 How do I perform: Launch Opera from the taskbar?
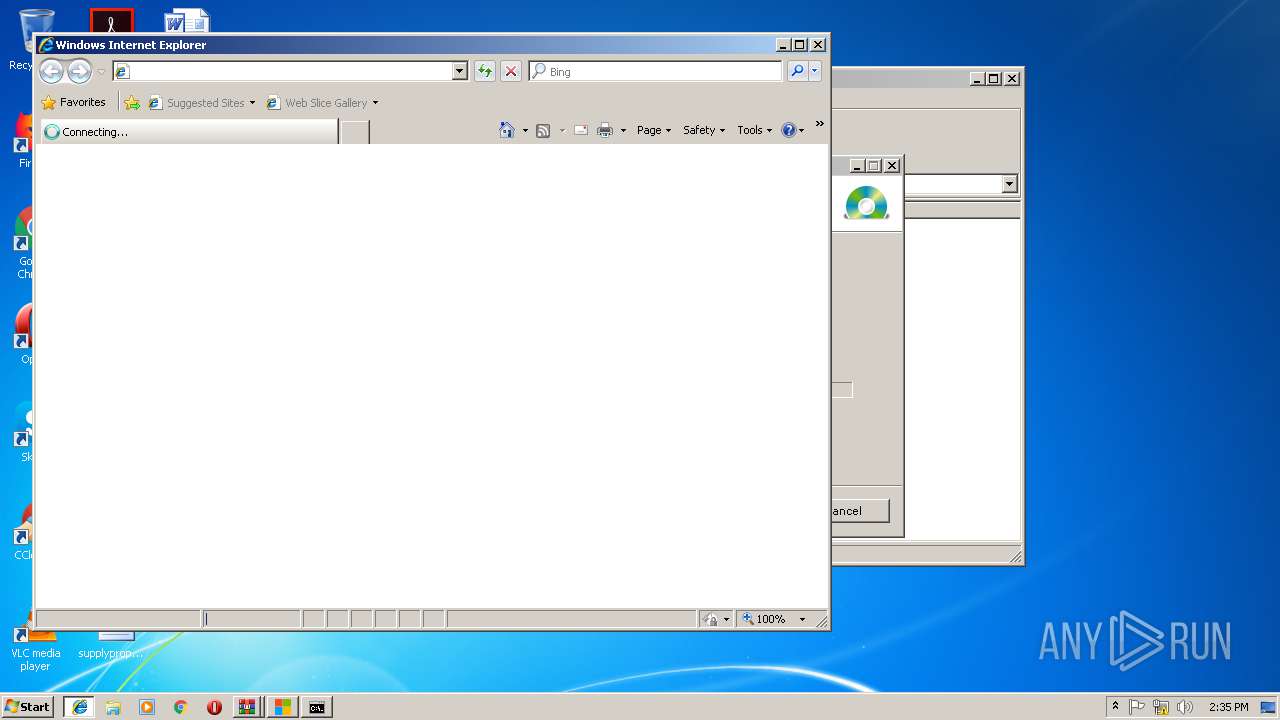pyautogui.click(x=214, y=707)
